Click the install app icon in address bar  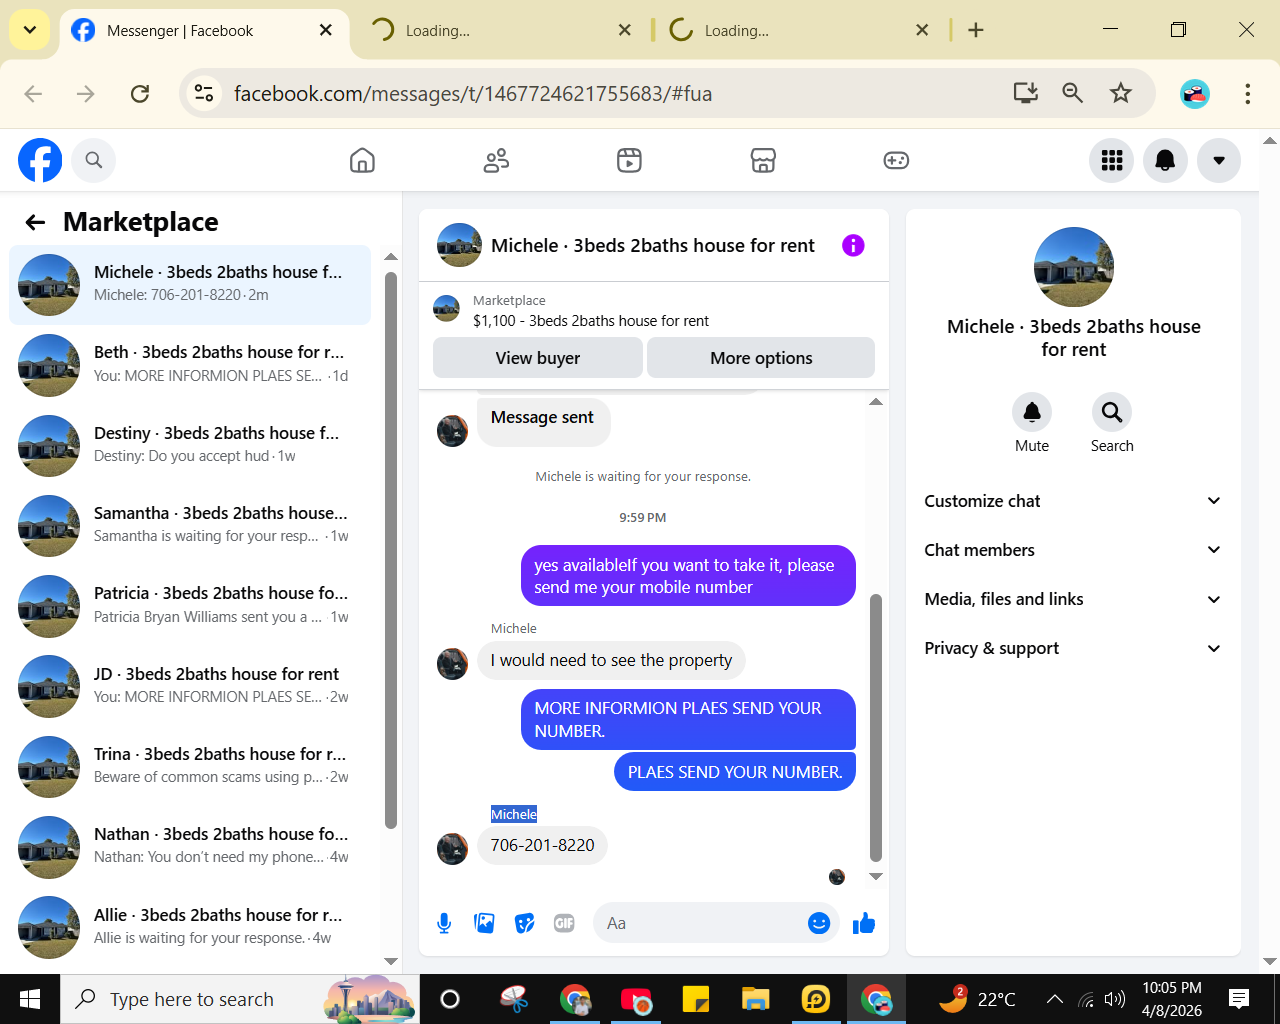tap(1026, 94)
